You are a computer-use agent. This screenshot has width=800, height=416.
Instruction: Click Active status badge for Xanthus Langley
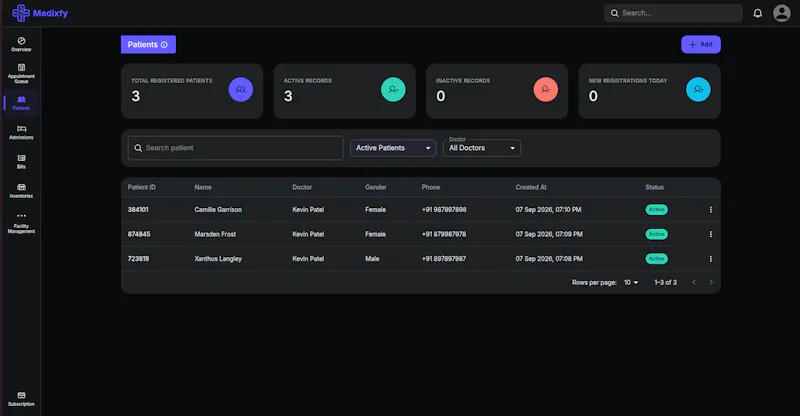(656, 259)
